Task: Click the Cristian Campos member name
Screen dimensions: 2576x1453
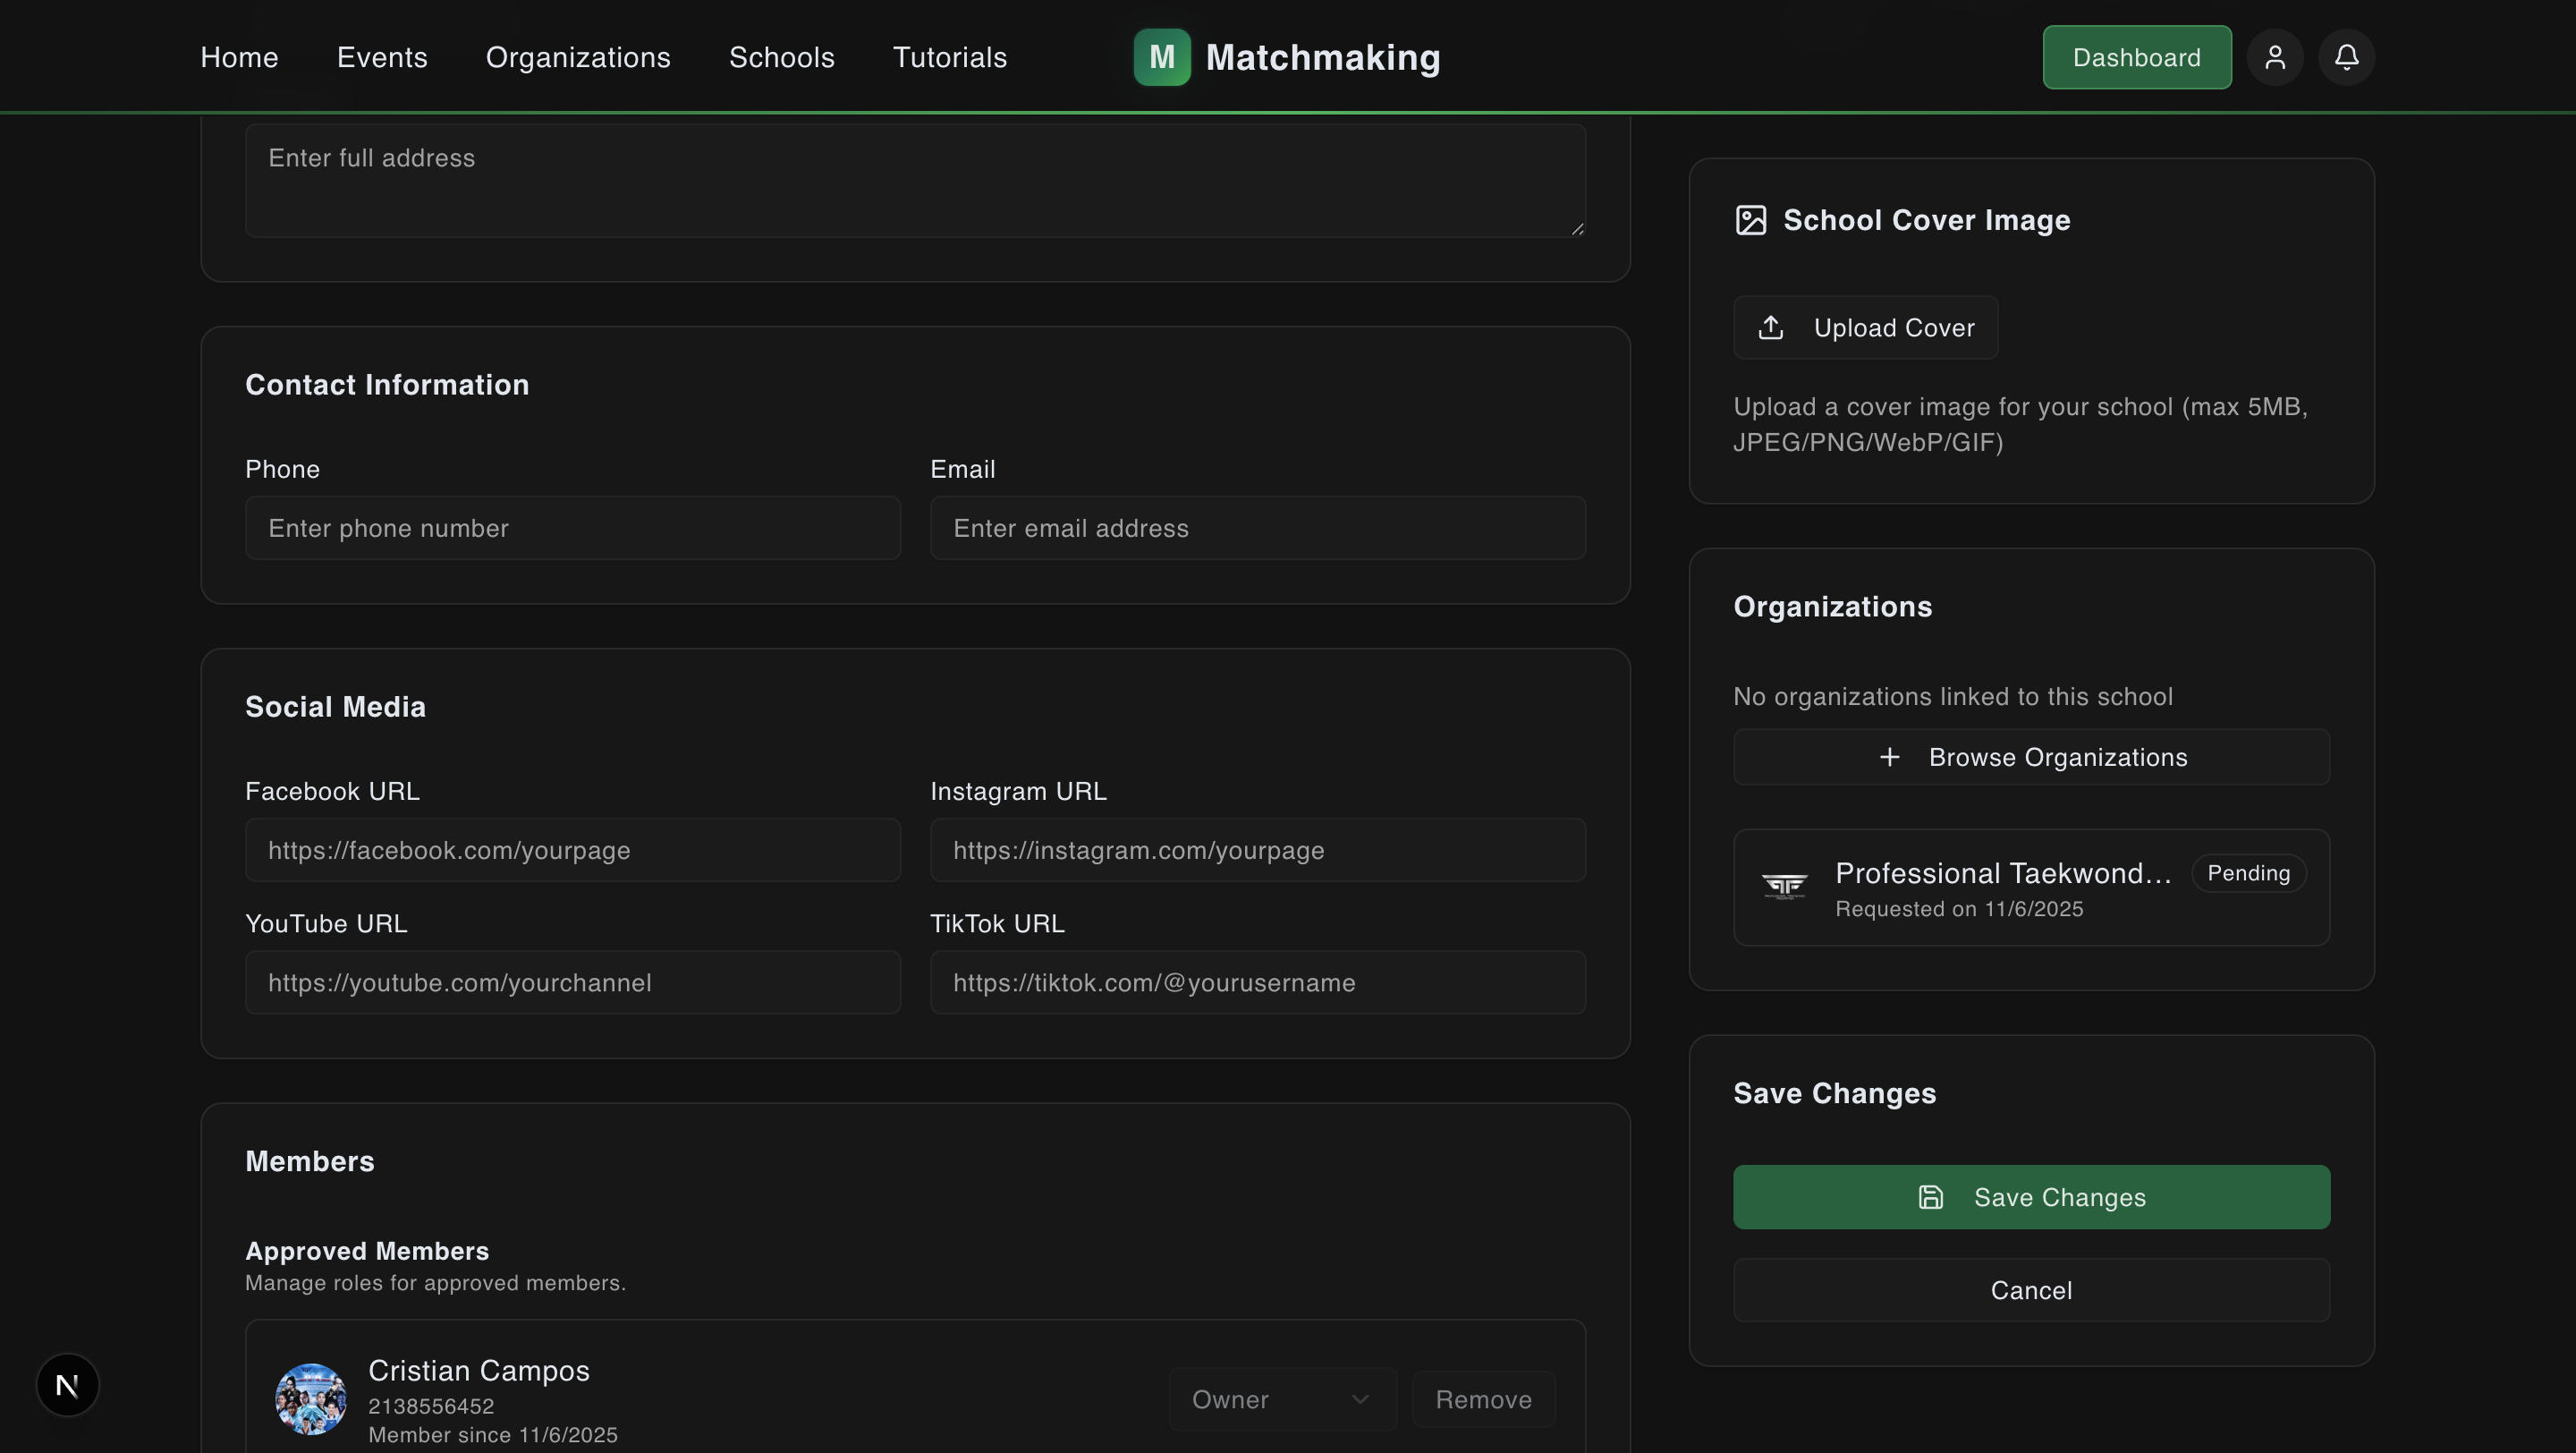Action: click(479, 1370)
